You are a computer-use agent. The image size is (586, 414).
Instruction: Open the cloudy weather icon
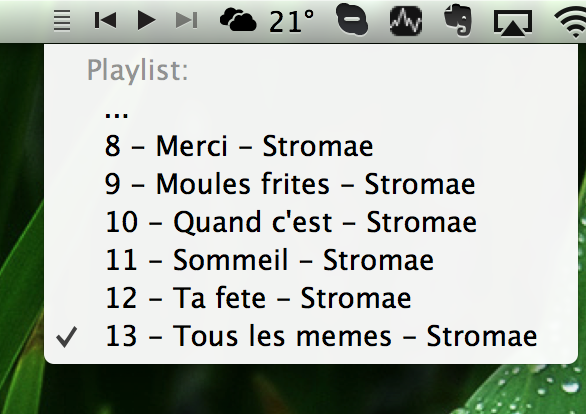pyautogui.click(x=238, y=20)
